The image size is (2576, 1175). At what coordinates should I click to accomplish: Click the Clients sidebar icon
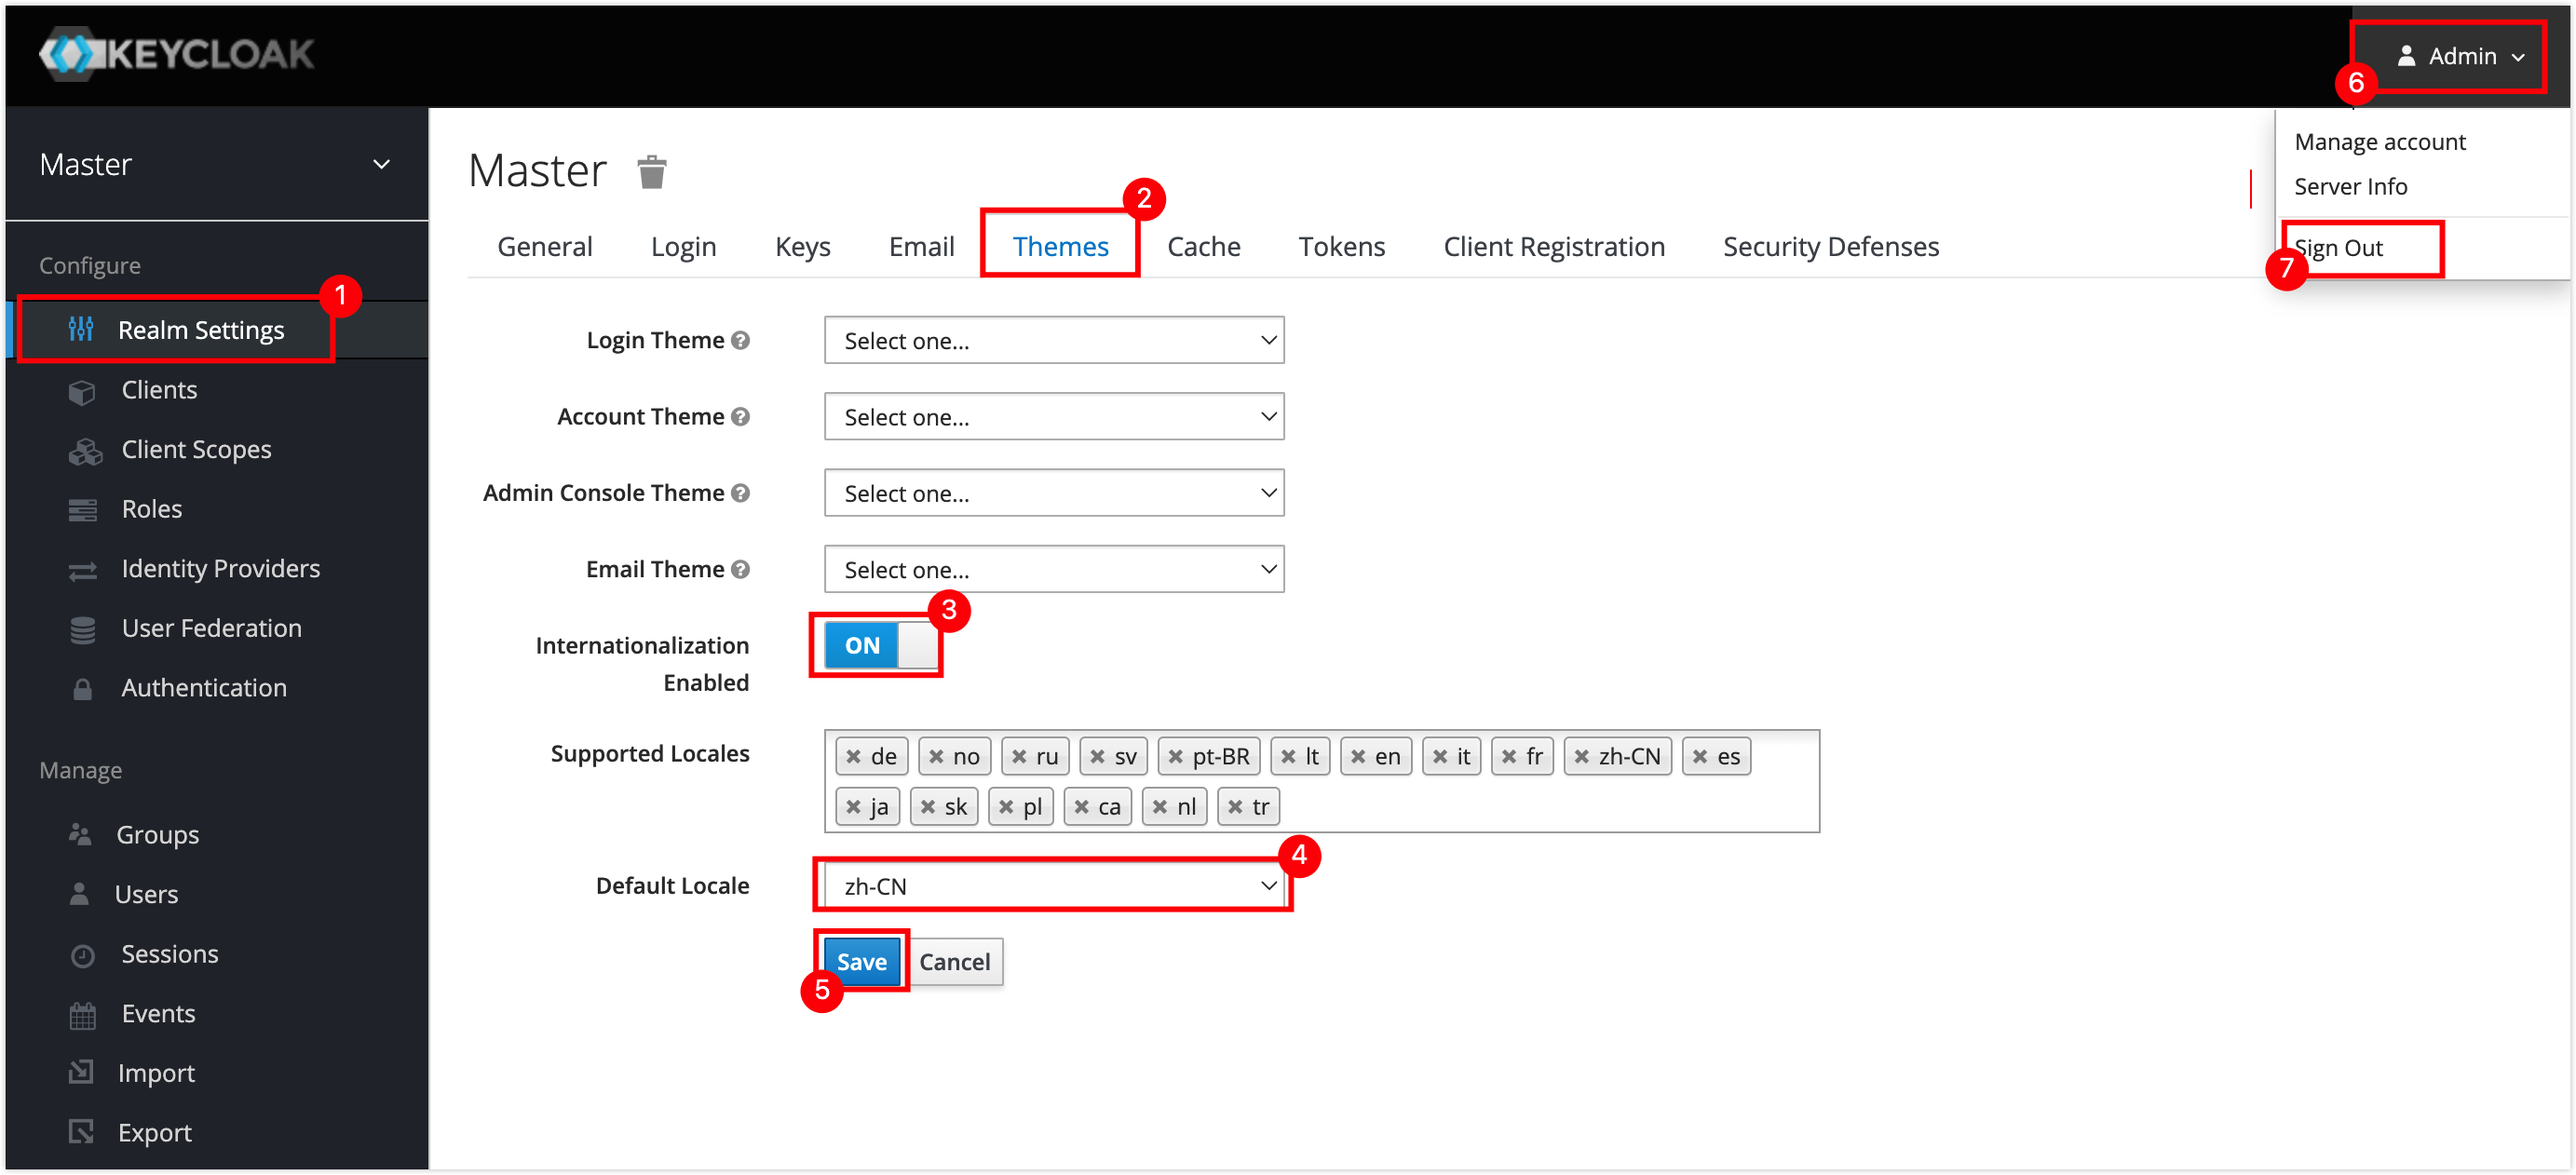point(82,389)
